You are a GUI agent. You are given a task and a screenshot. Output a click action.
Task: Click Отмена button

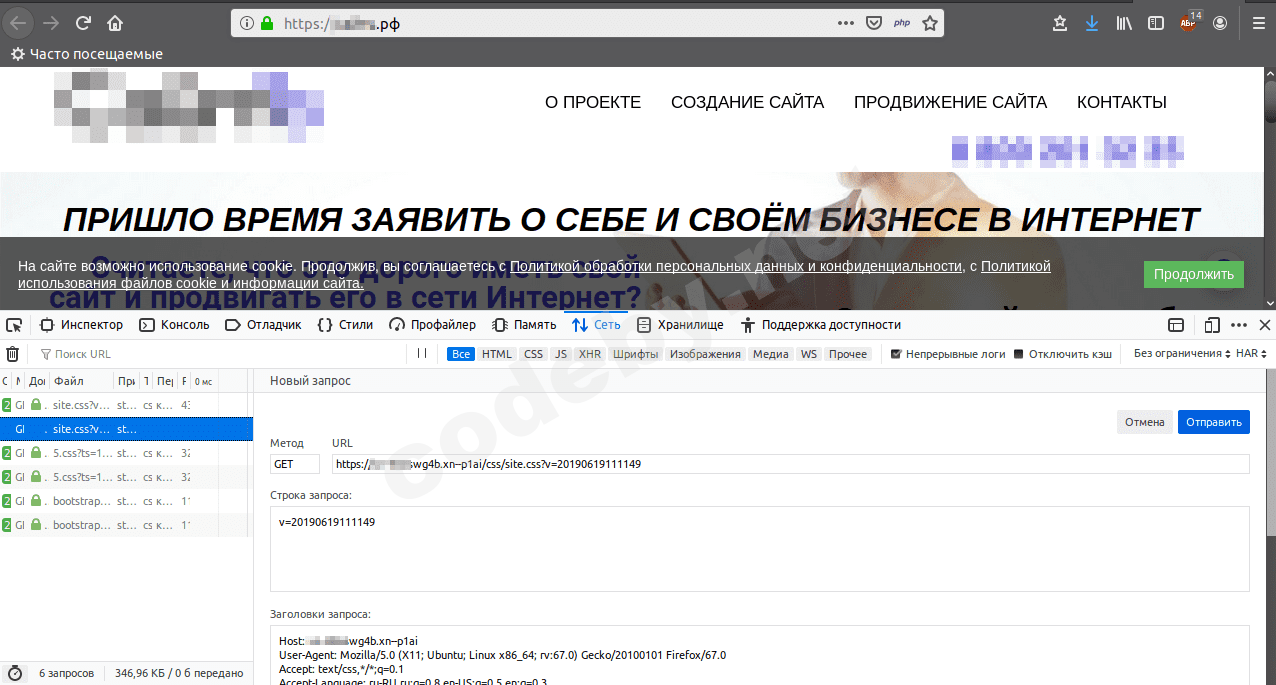coord(1145,422)
